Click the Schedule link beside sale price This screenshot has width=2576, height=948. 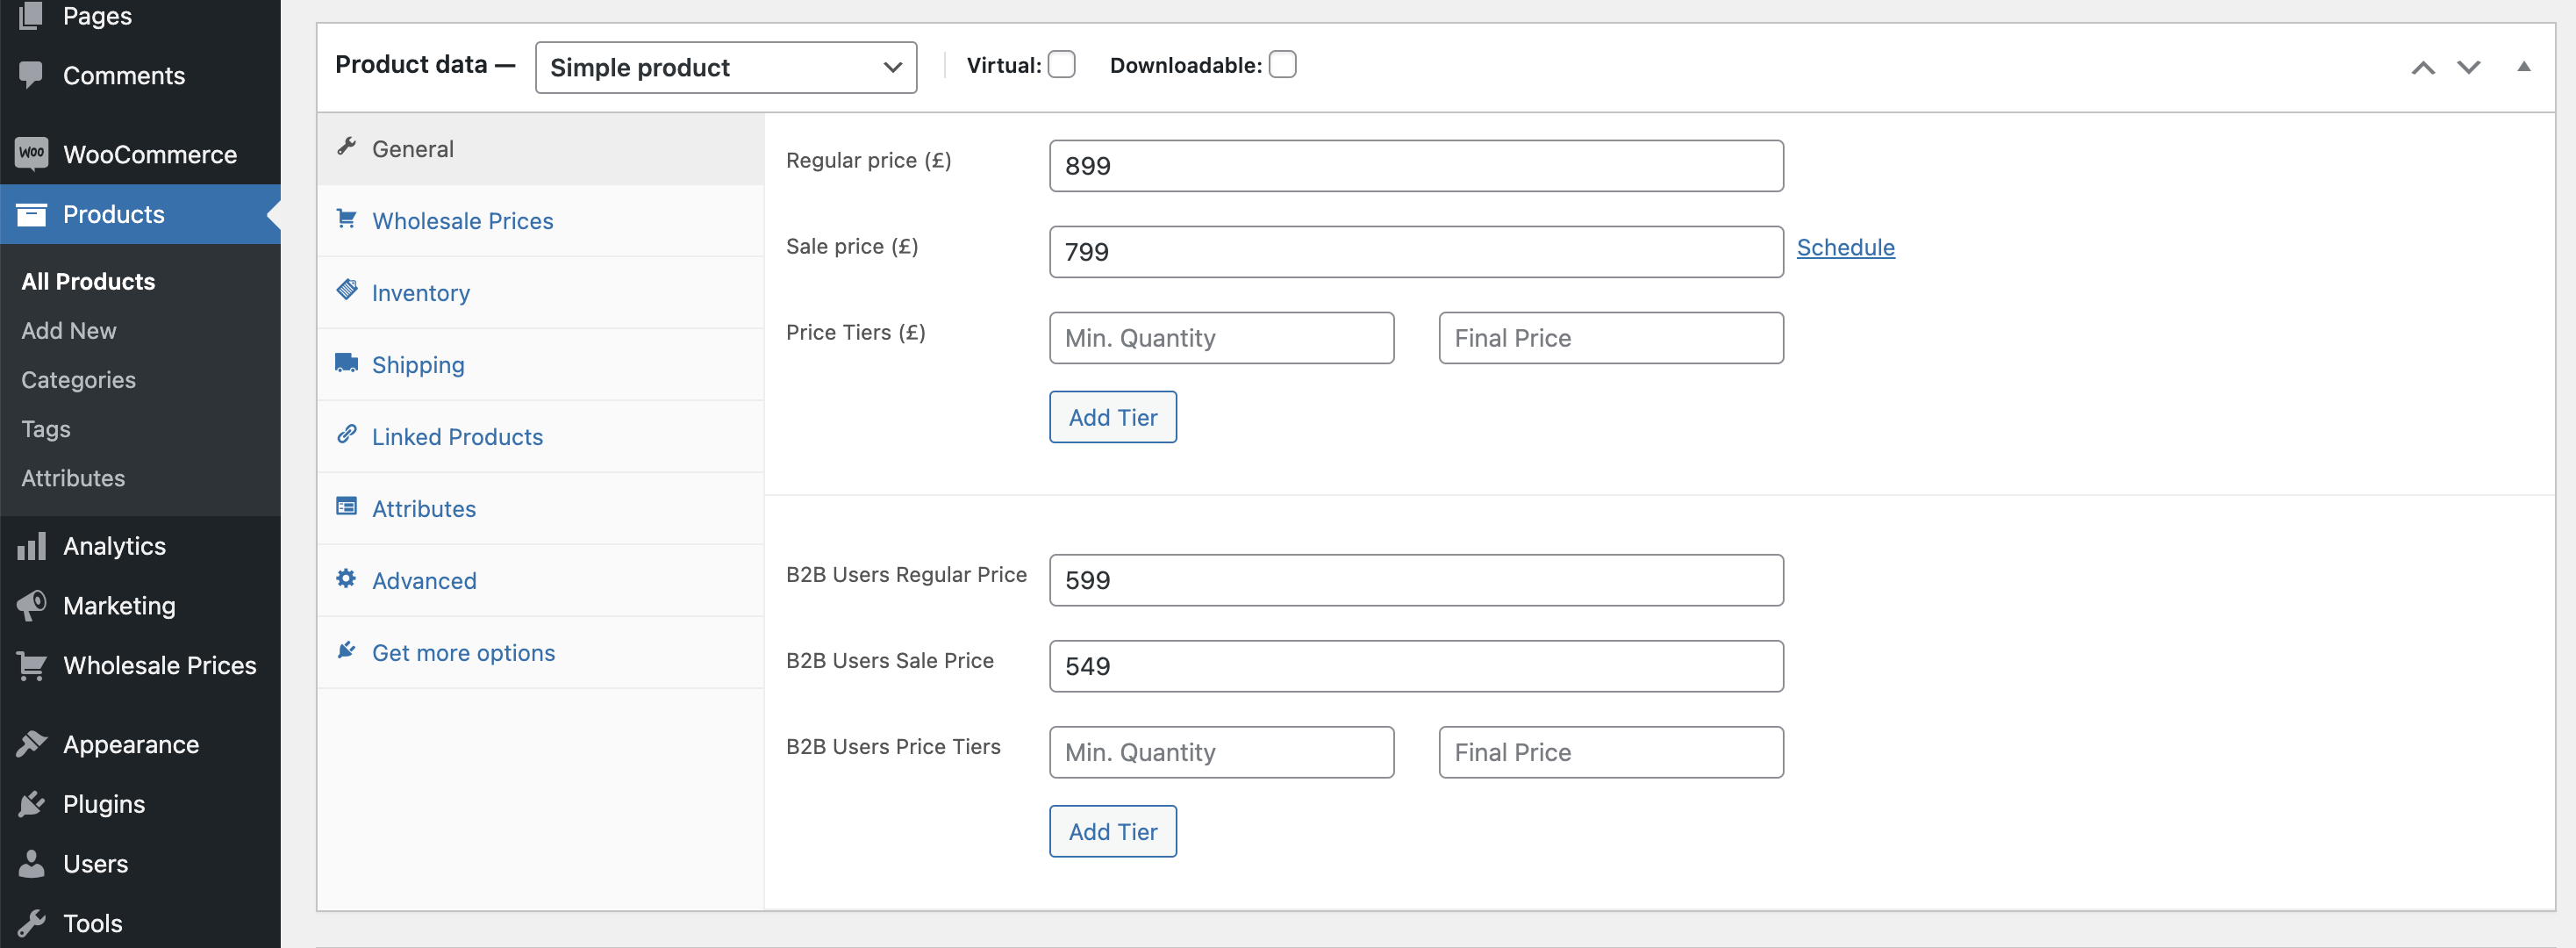(1845, 247)
